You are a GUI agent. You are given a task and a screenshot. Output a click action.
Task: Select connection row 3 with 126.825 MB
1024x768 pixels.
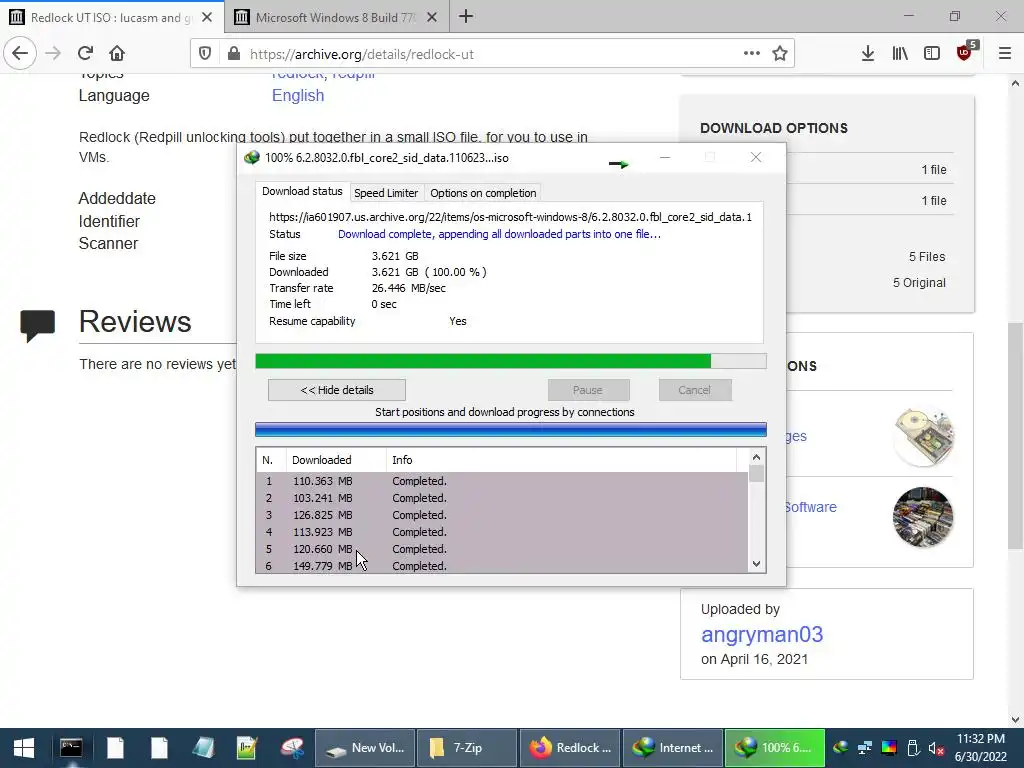502,515
